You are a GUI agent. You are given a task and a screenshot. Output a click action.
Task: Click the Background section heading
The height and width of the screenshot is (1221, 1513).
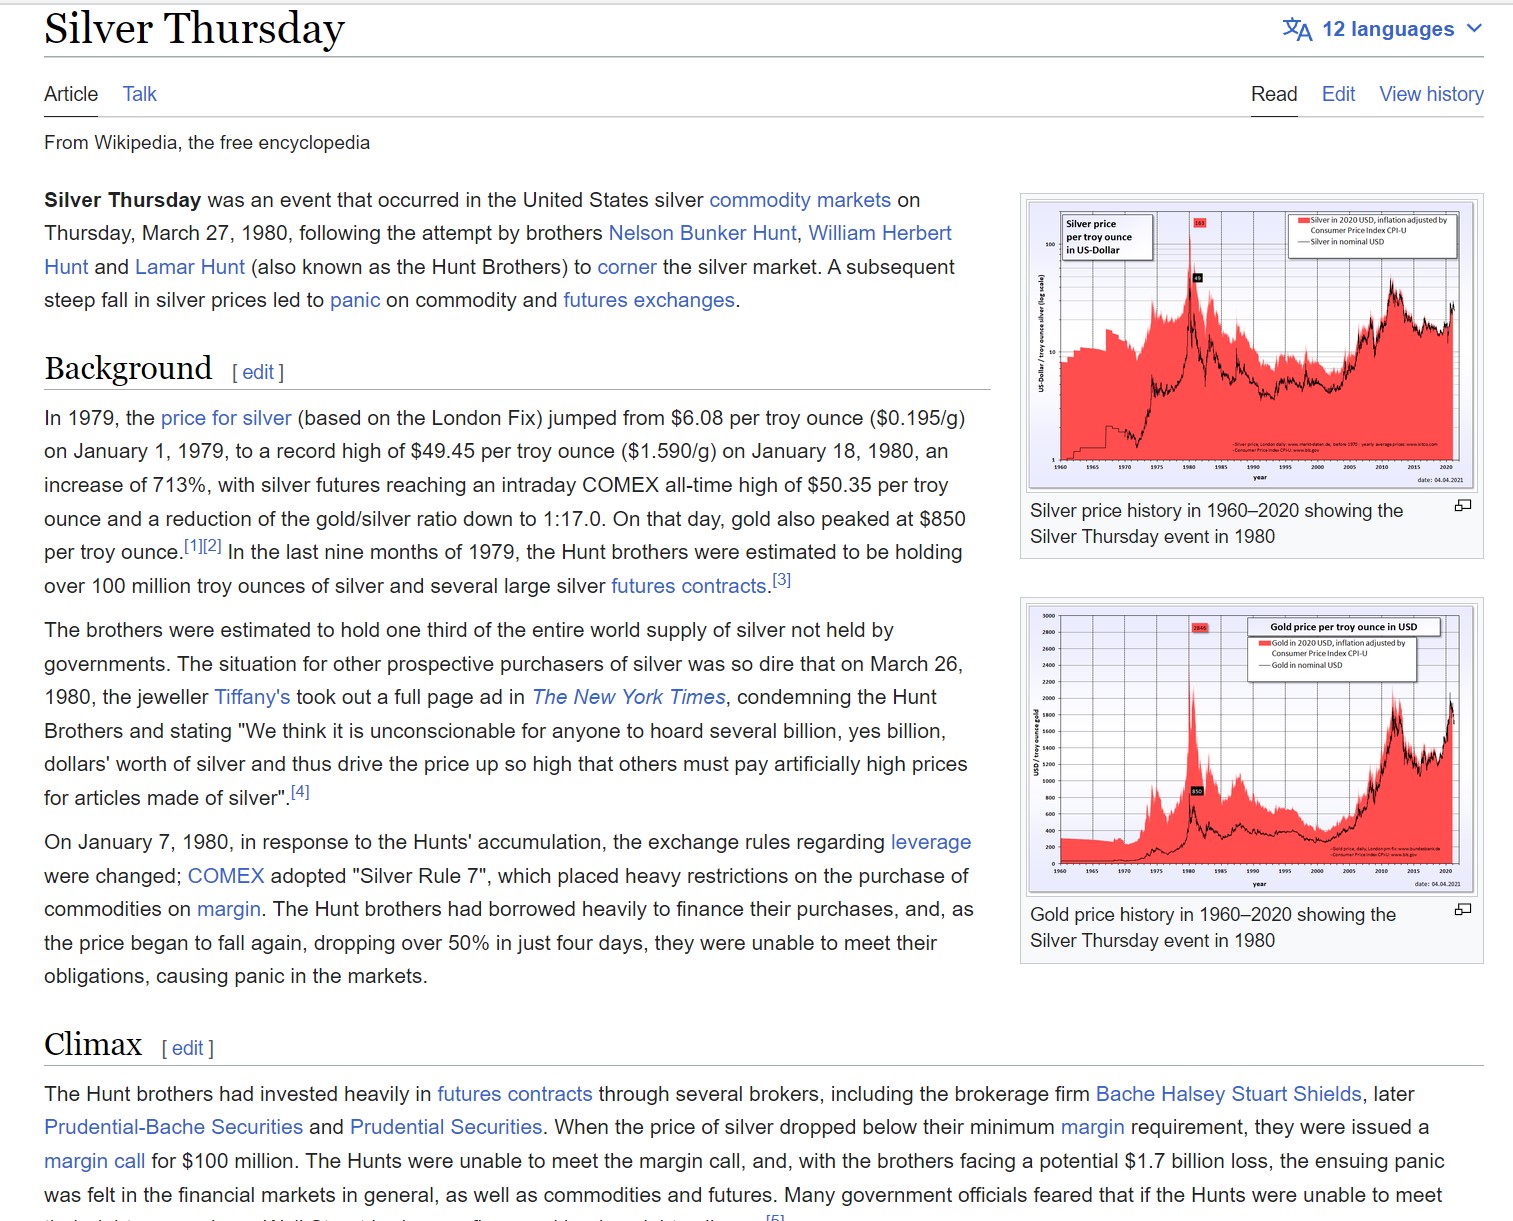128,368
